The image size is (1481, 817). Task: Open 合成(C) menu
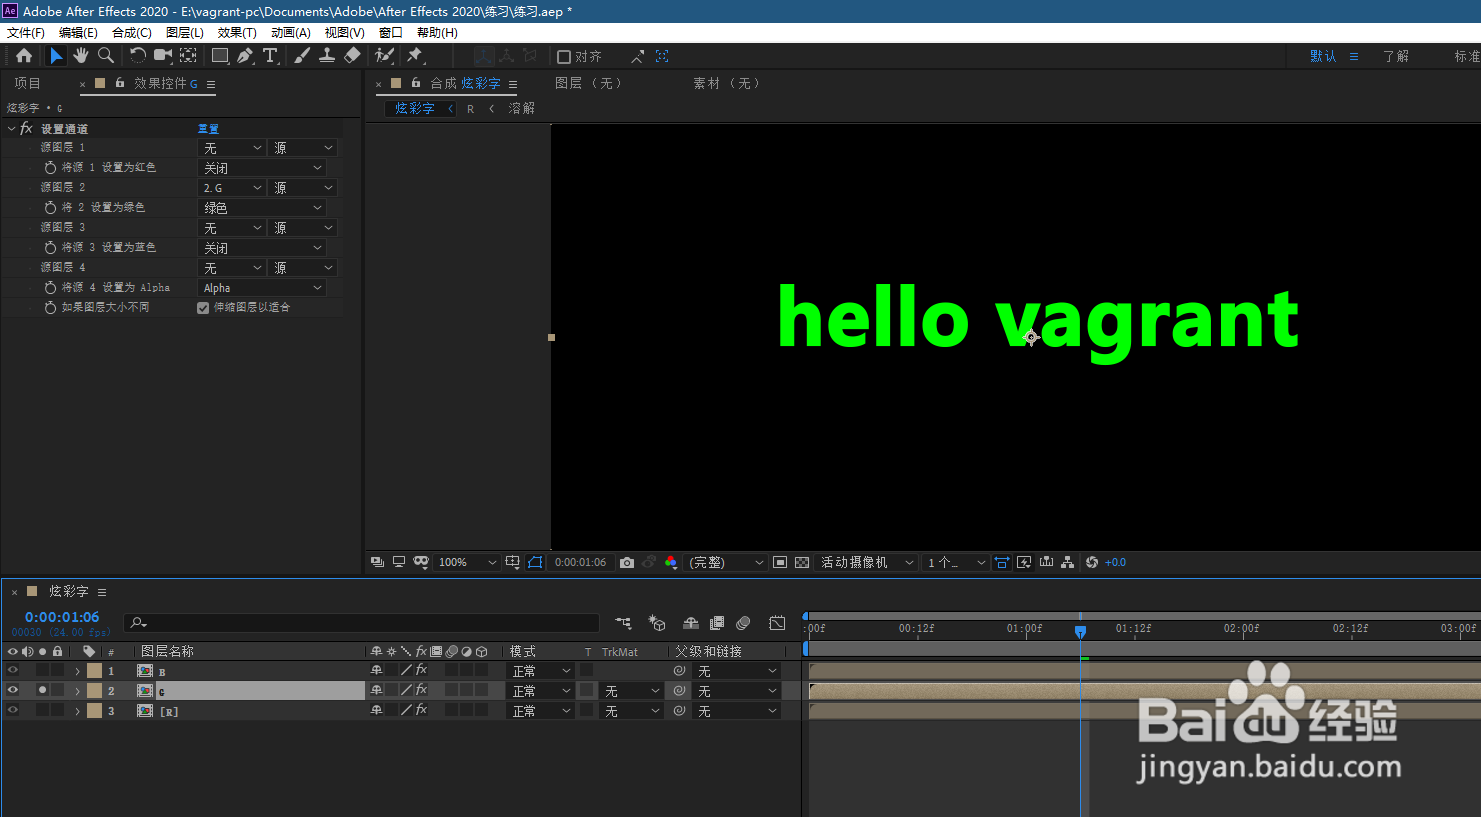pyautogui.click(x=132, y=33)
